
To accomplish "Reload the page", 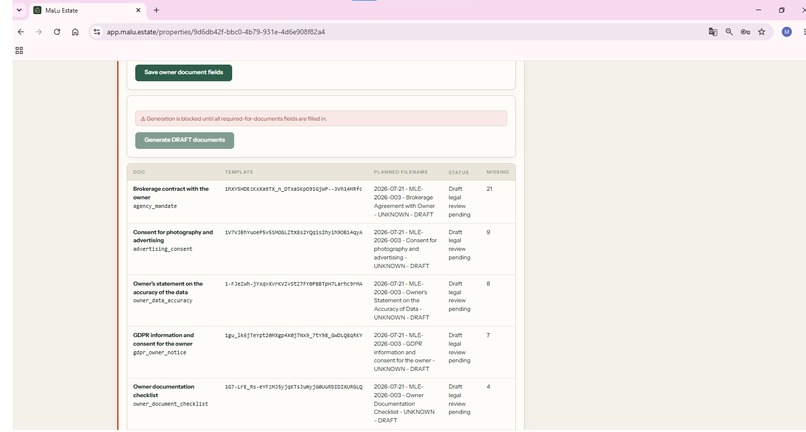I will click(57, 32).
